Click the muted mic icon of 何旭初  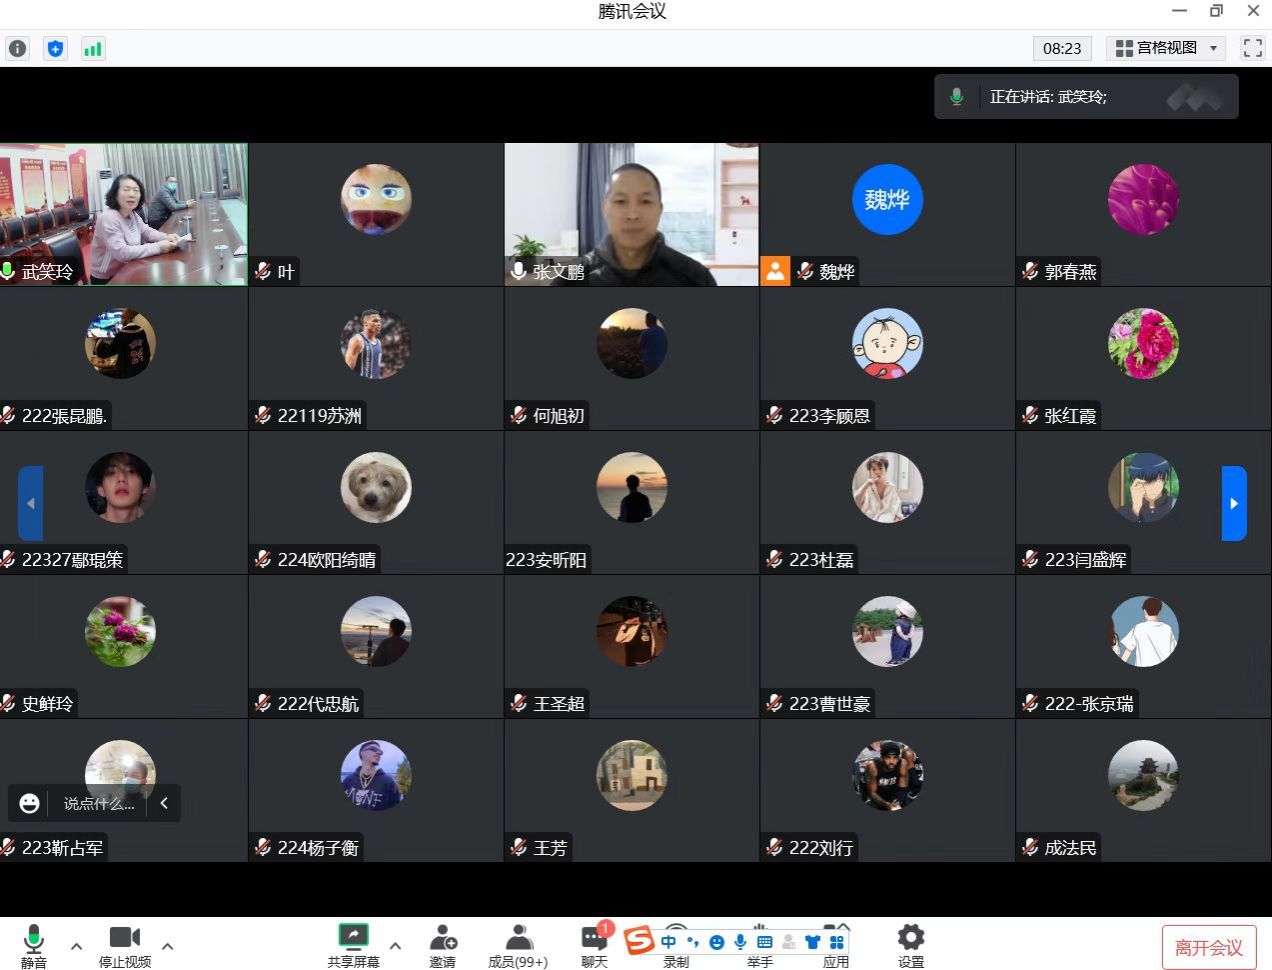click(x=518, y=415)
